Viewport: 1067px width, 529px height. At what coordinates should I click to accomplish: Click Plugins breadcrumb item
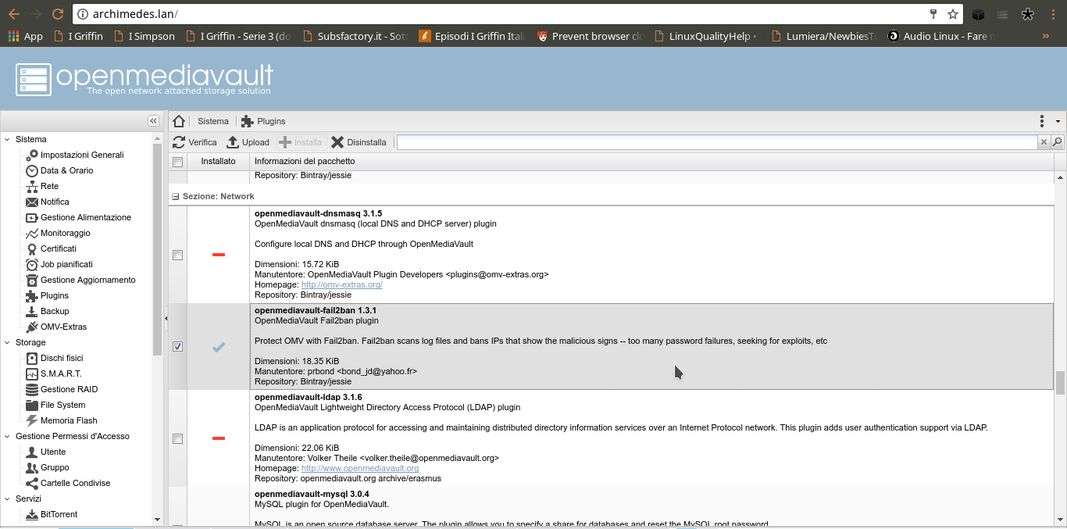[263, 121]
